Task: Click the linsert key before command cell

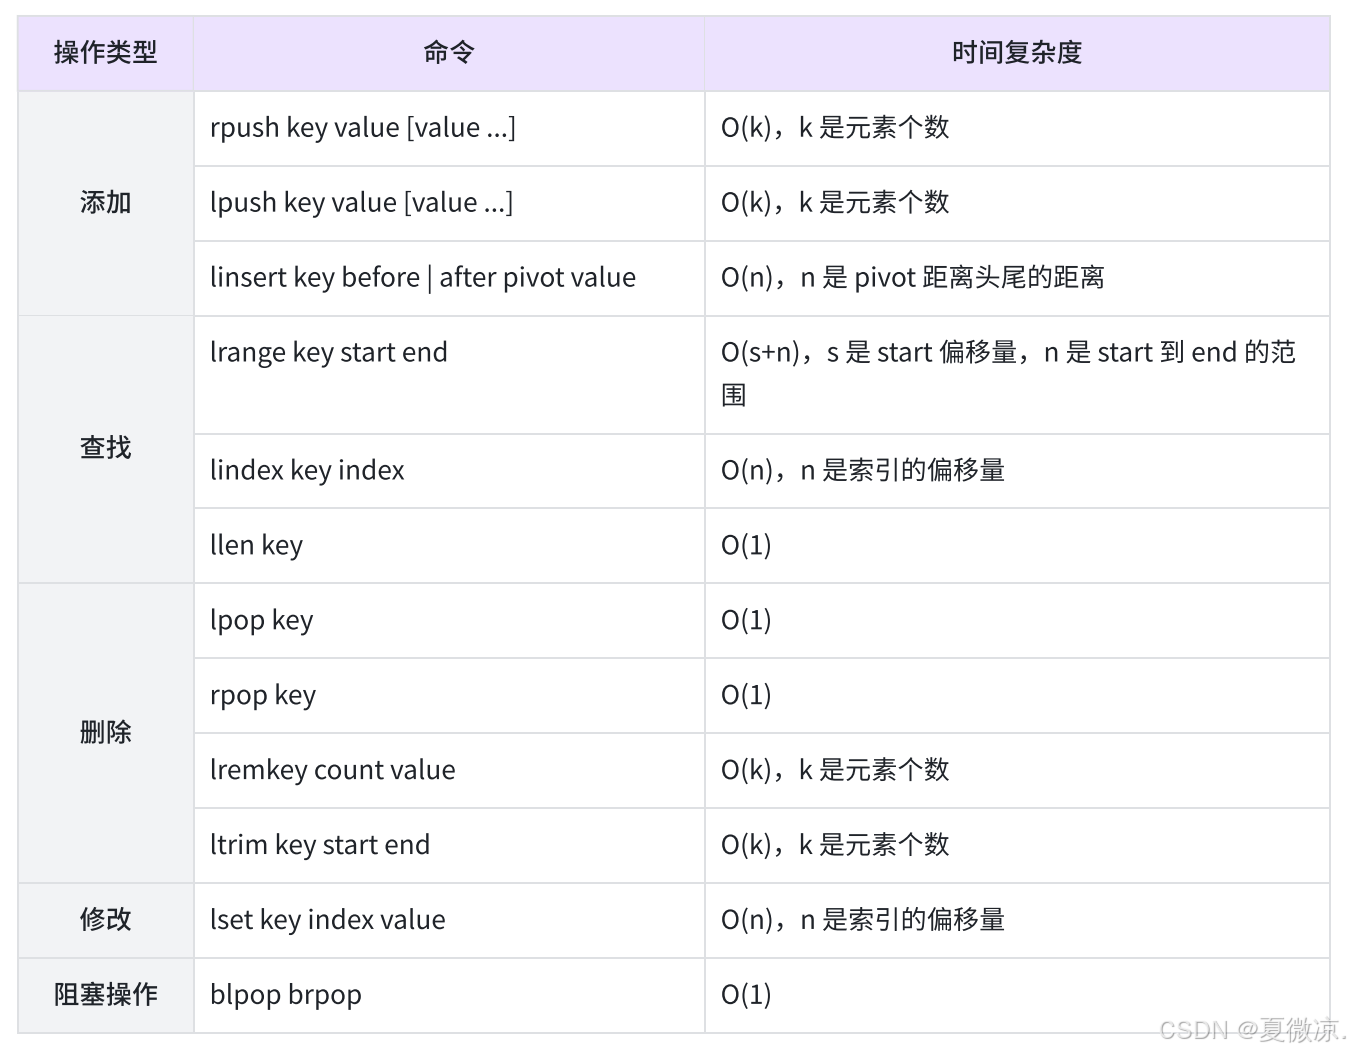Action: click(x=423, y=278)
